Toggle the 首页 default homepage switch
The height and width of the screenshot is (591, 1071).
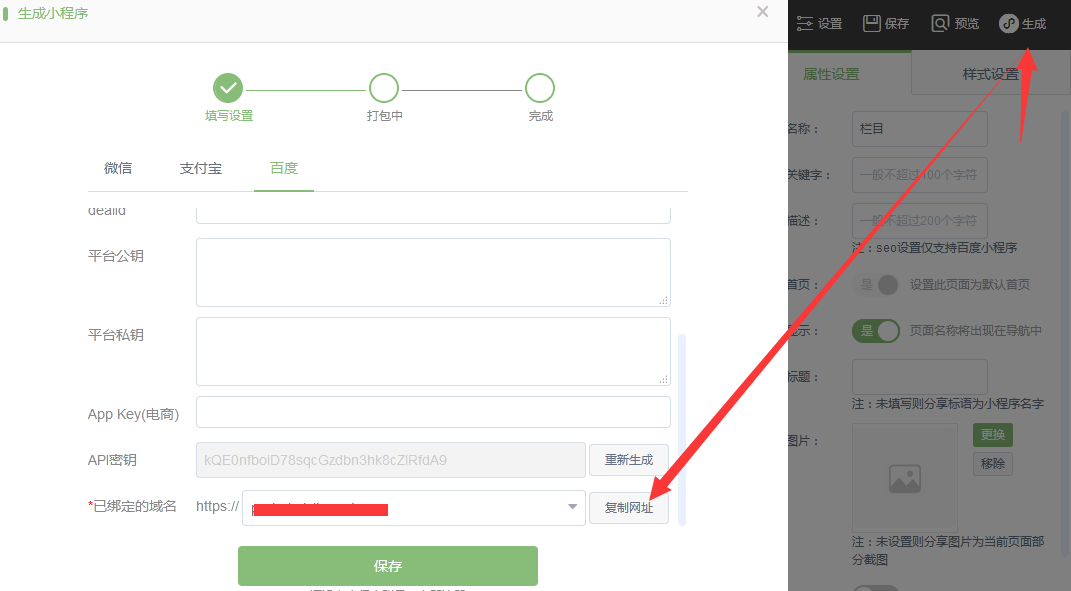click(x=877, y=285)
